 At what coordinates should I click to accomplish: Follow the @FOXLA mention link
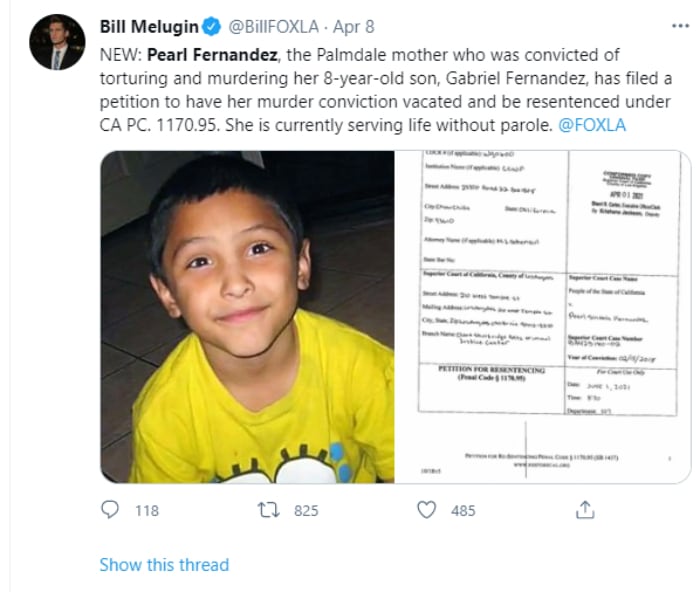[591, 126]
